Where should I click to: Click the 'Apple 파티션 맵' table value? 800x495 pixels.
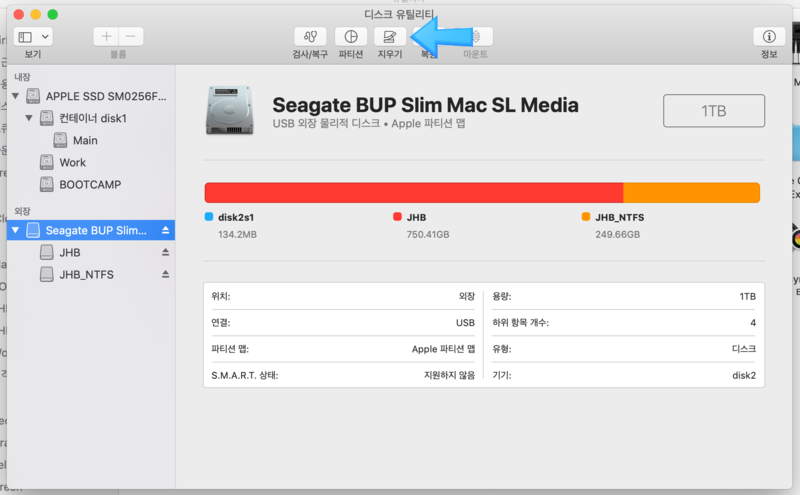pyautogui.click(x=443, y=349)
